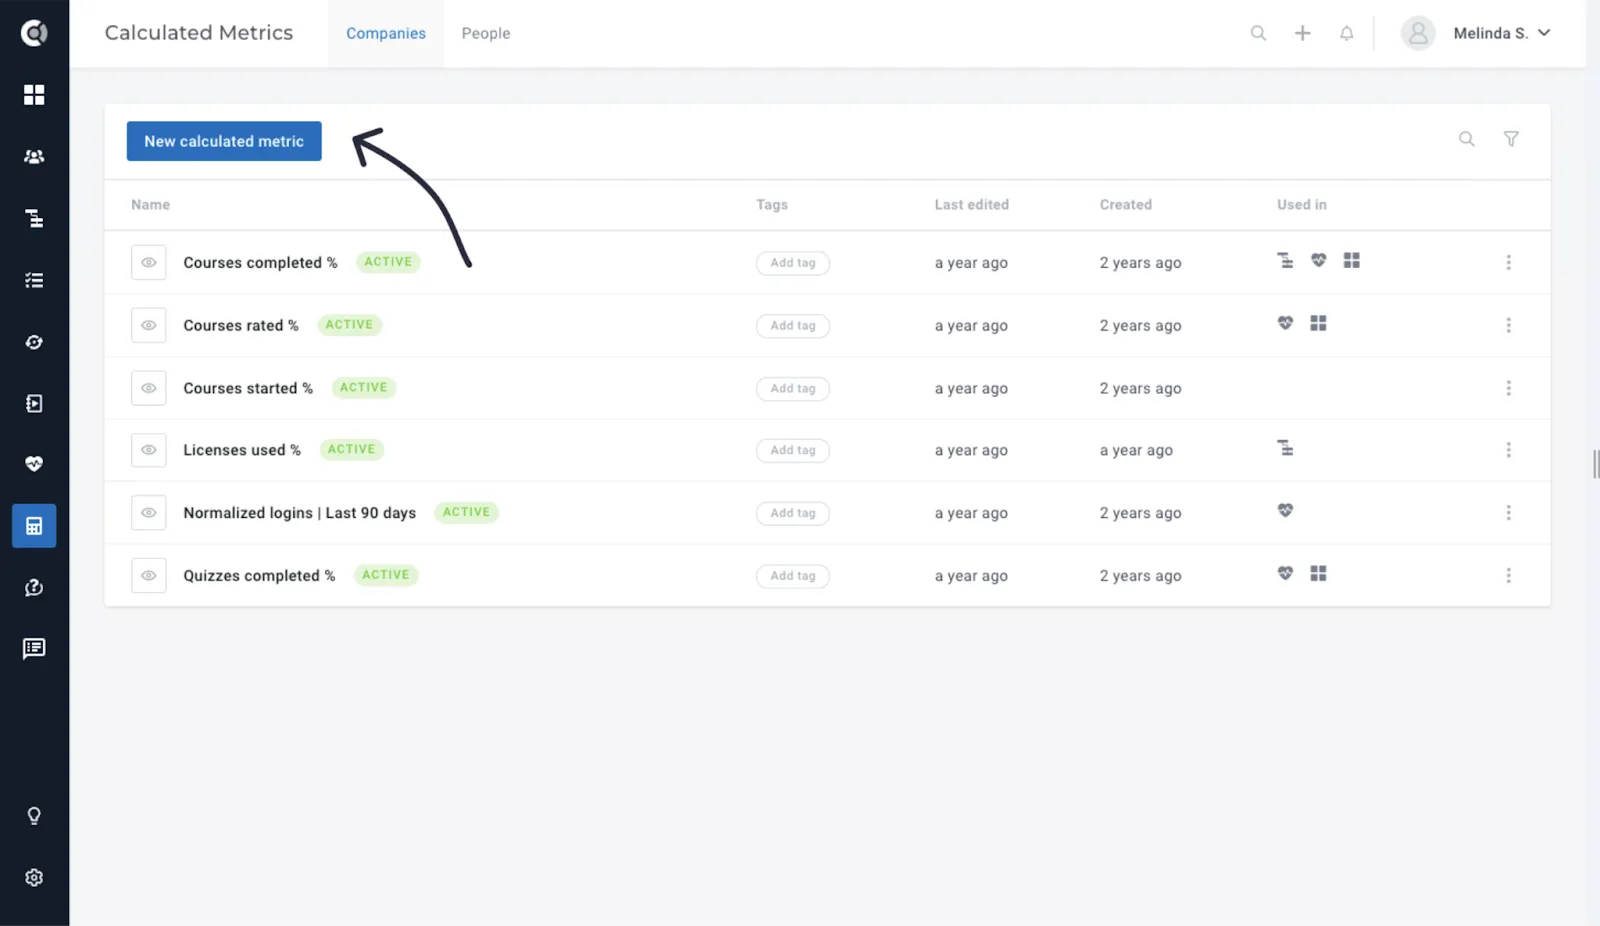1600x926 pixels.
Task: Click the hierarchy icon in the Licenses used % row
Action: pyautogui.click(x=1286, y=448)
